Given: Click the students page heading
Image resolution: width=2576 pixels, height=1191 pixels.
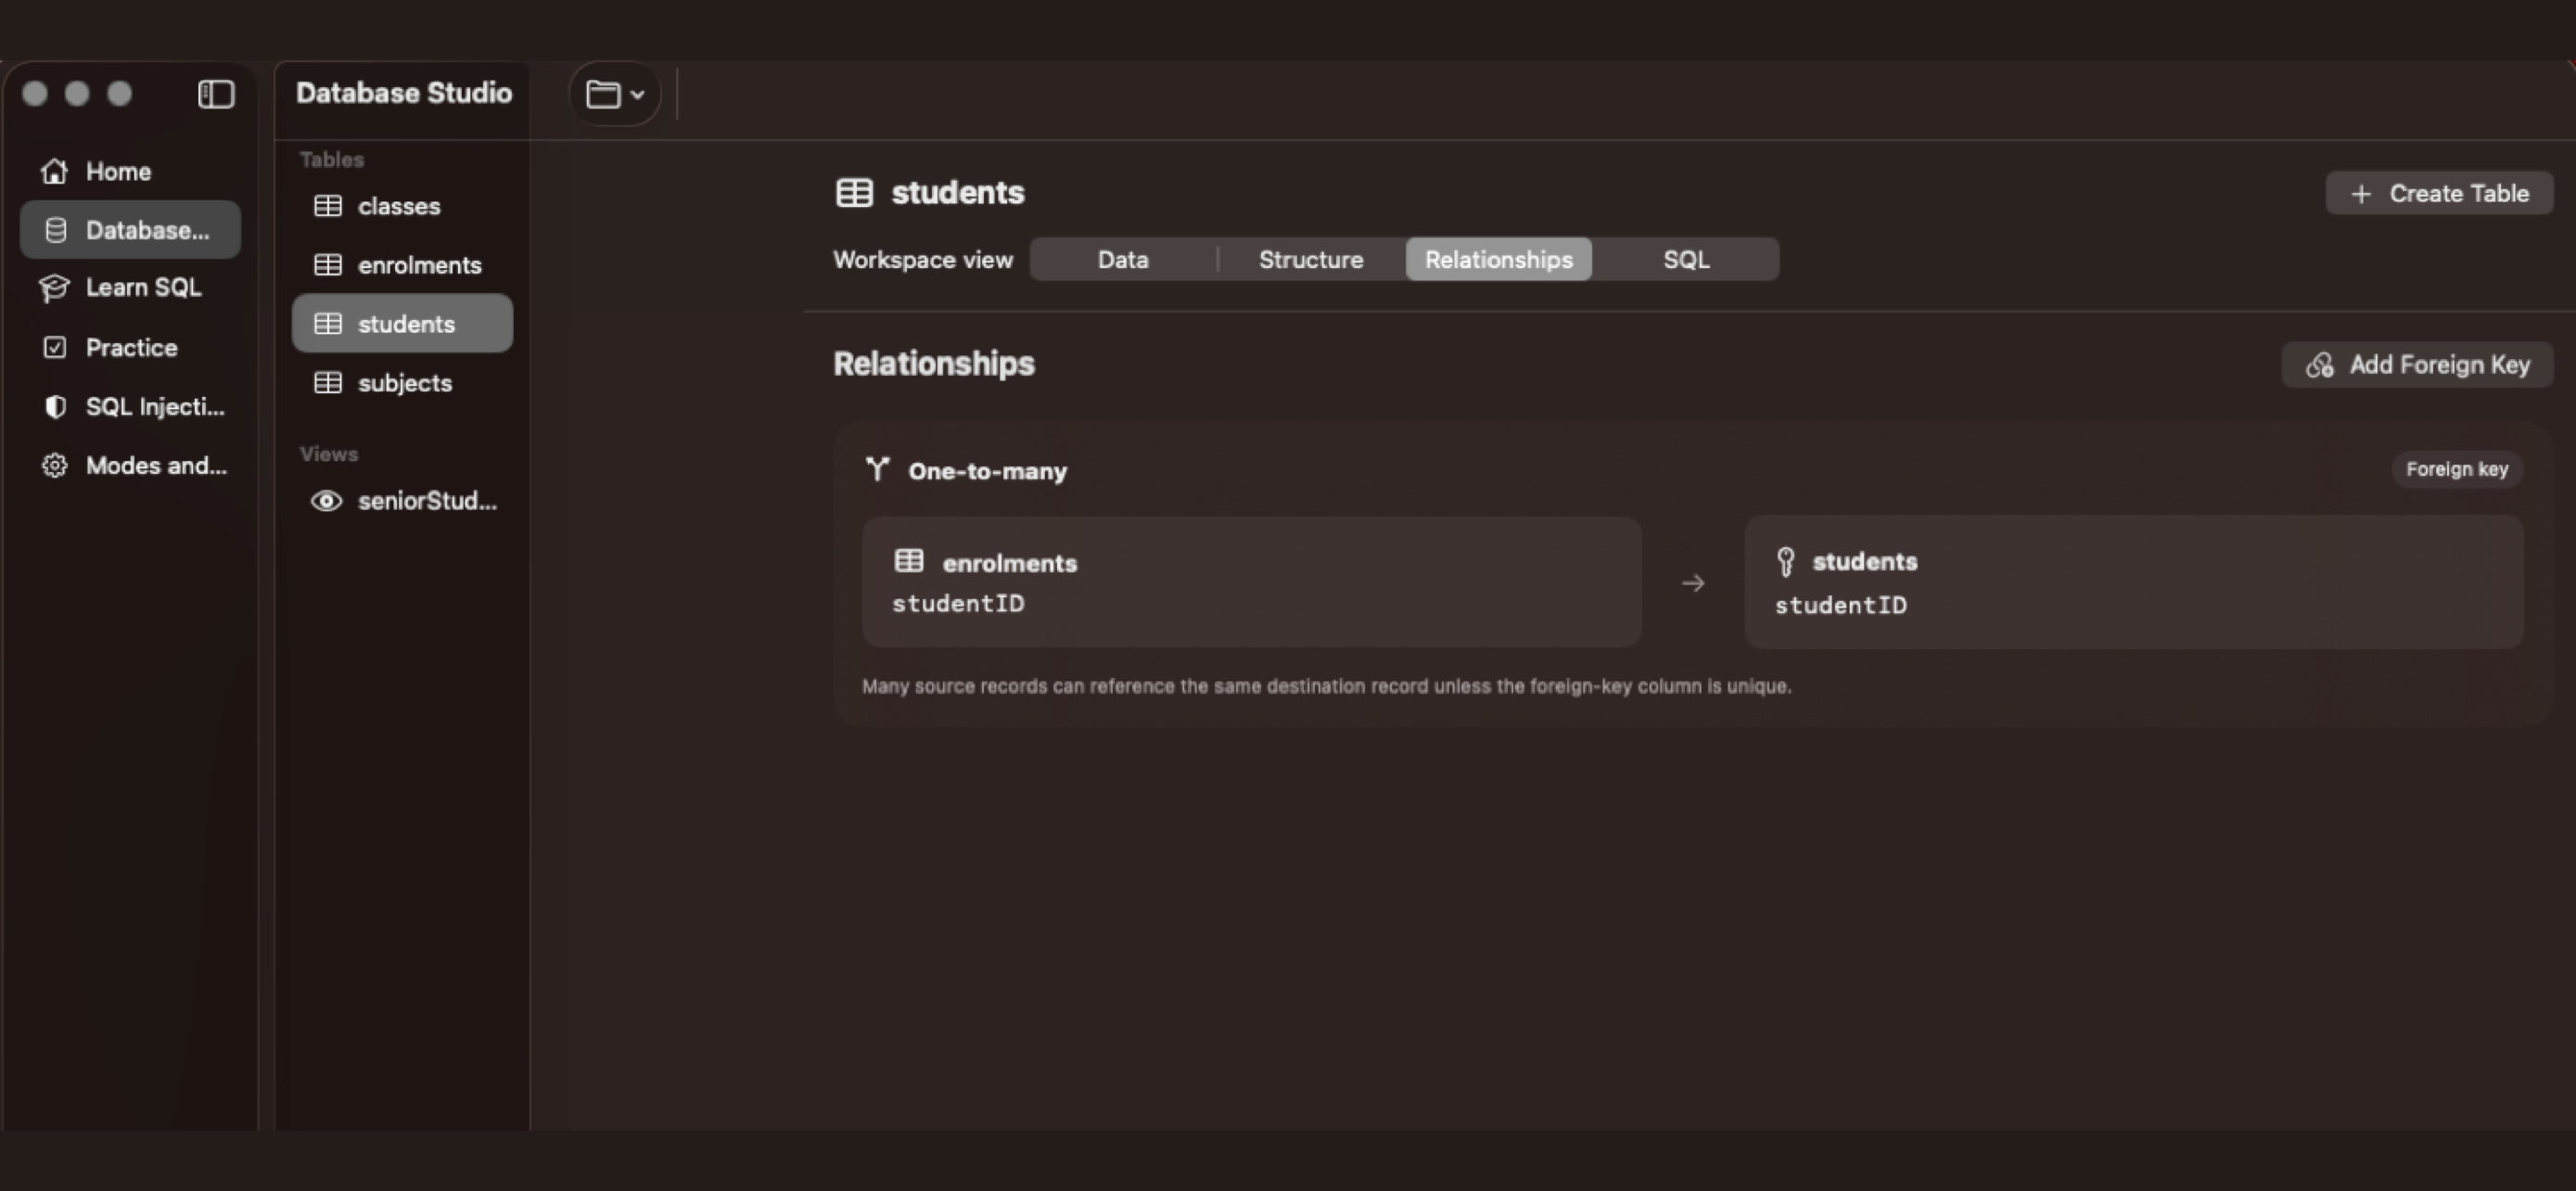Looking at the screenshot, I should pyautogui.click(x=958, y=193).
